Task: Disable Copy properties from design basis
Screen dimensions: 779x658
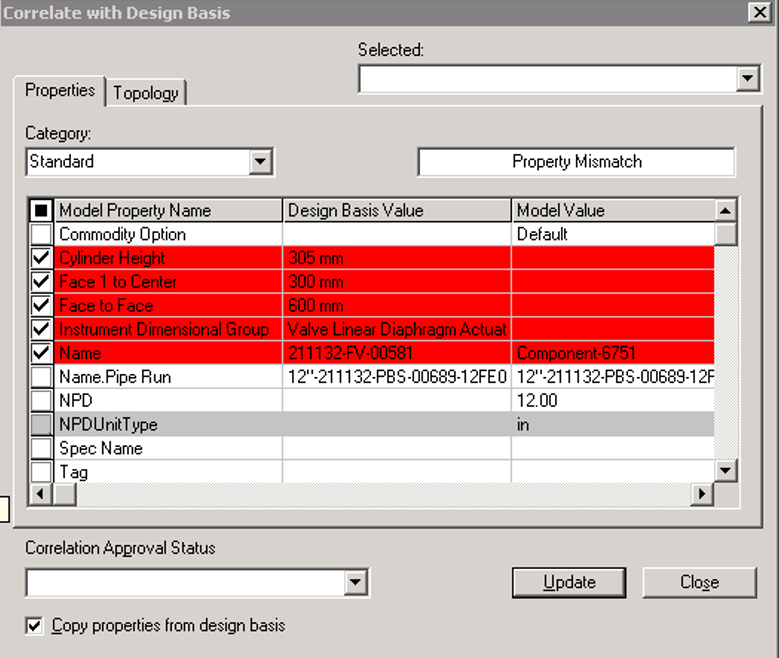Action: point(36,626)
